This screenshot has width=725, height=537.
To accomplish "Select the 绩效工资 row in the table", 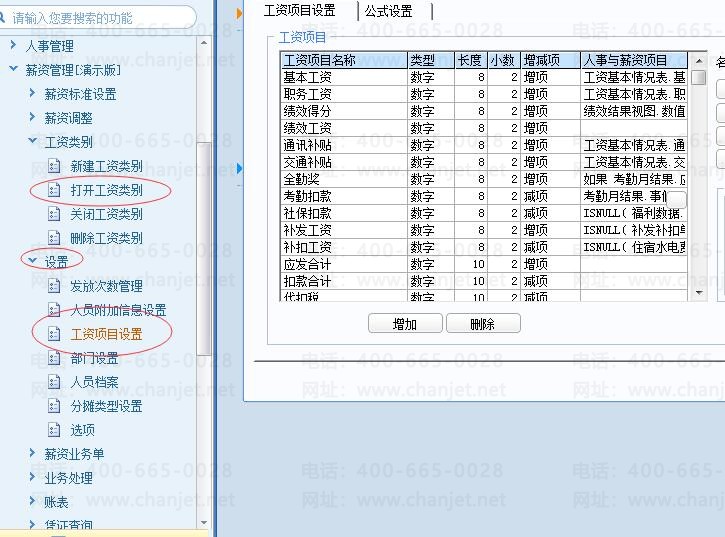I will (x=484, y=128).
